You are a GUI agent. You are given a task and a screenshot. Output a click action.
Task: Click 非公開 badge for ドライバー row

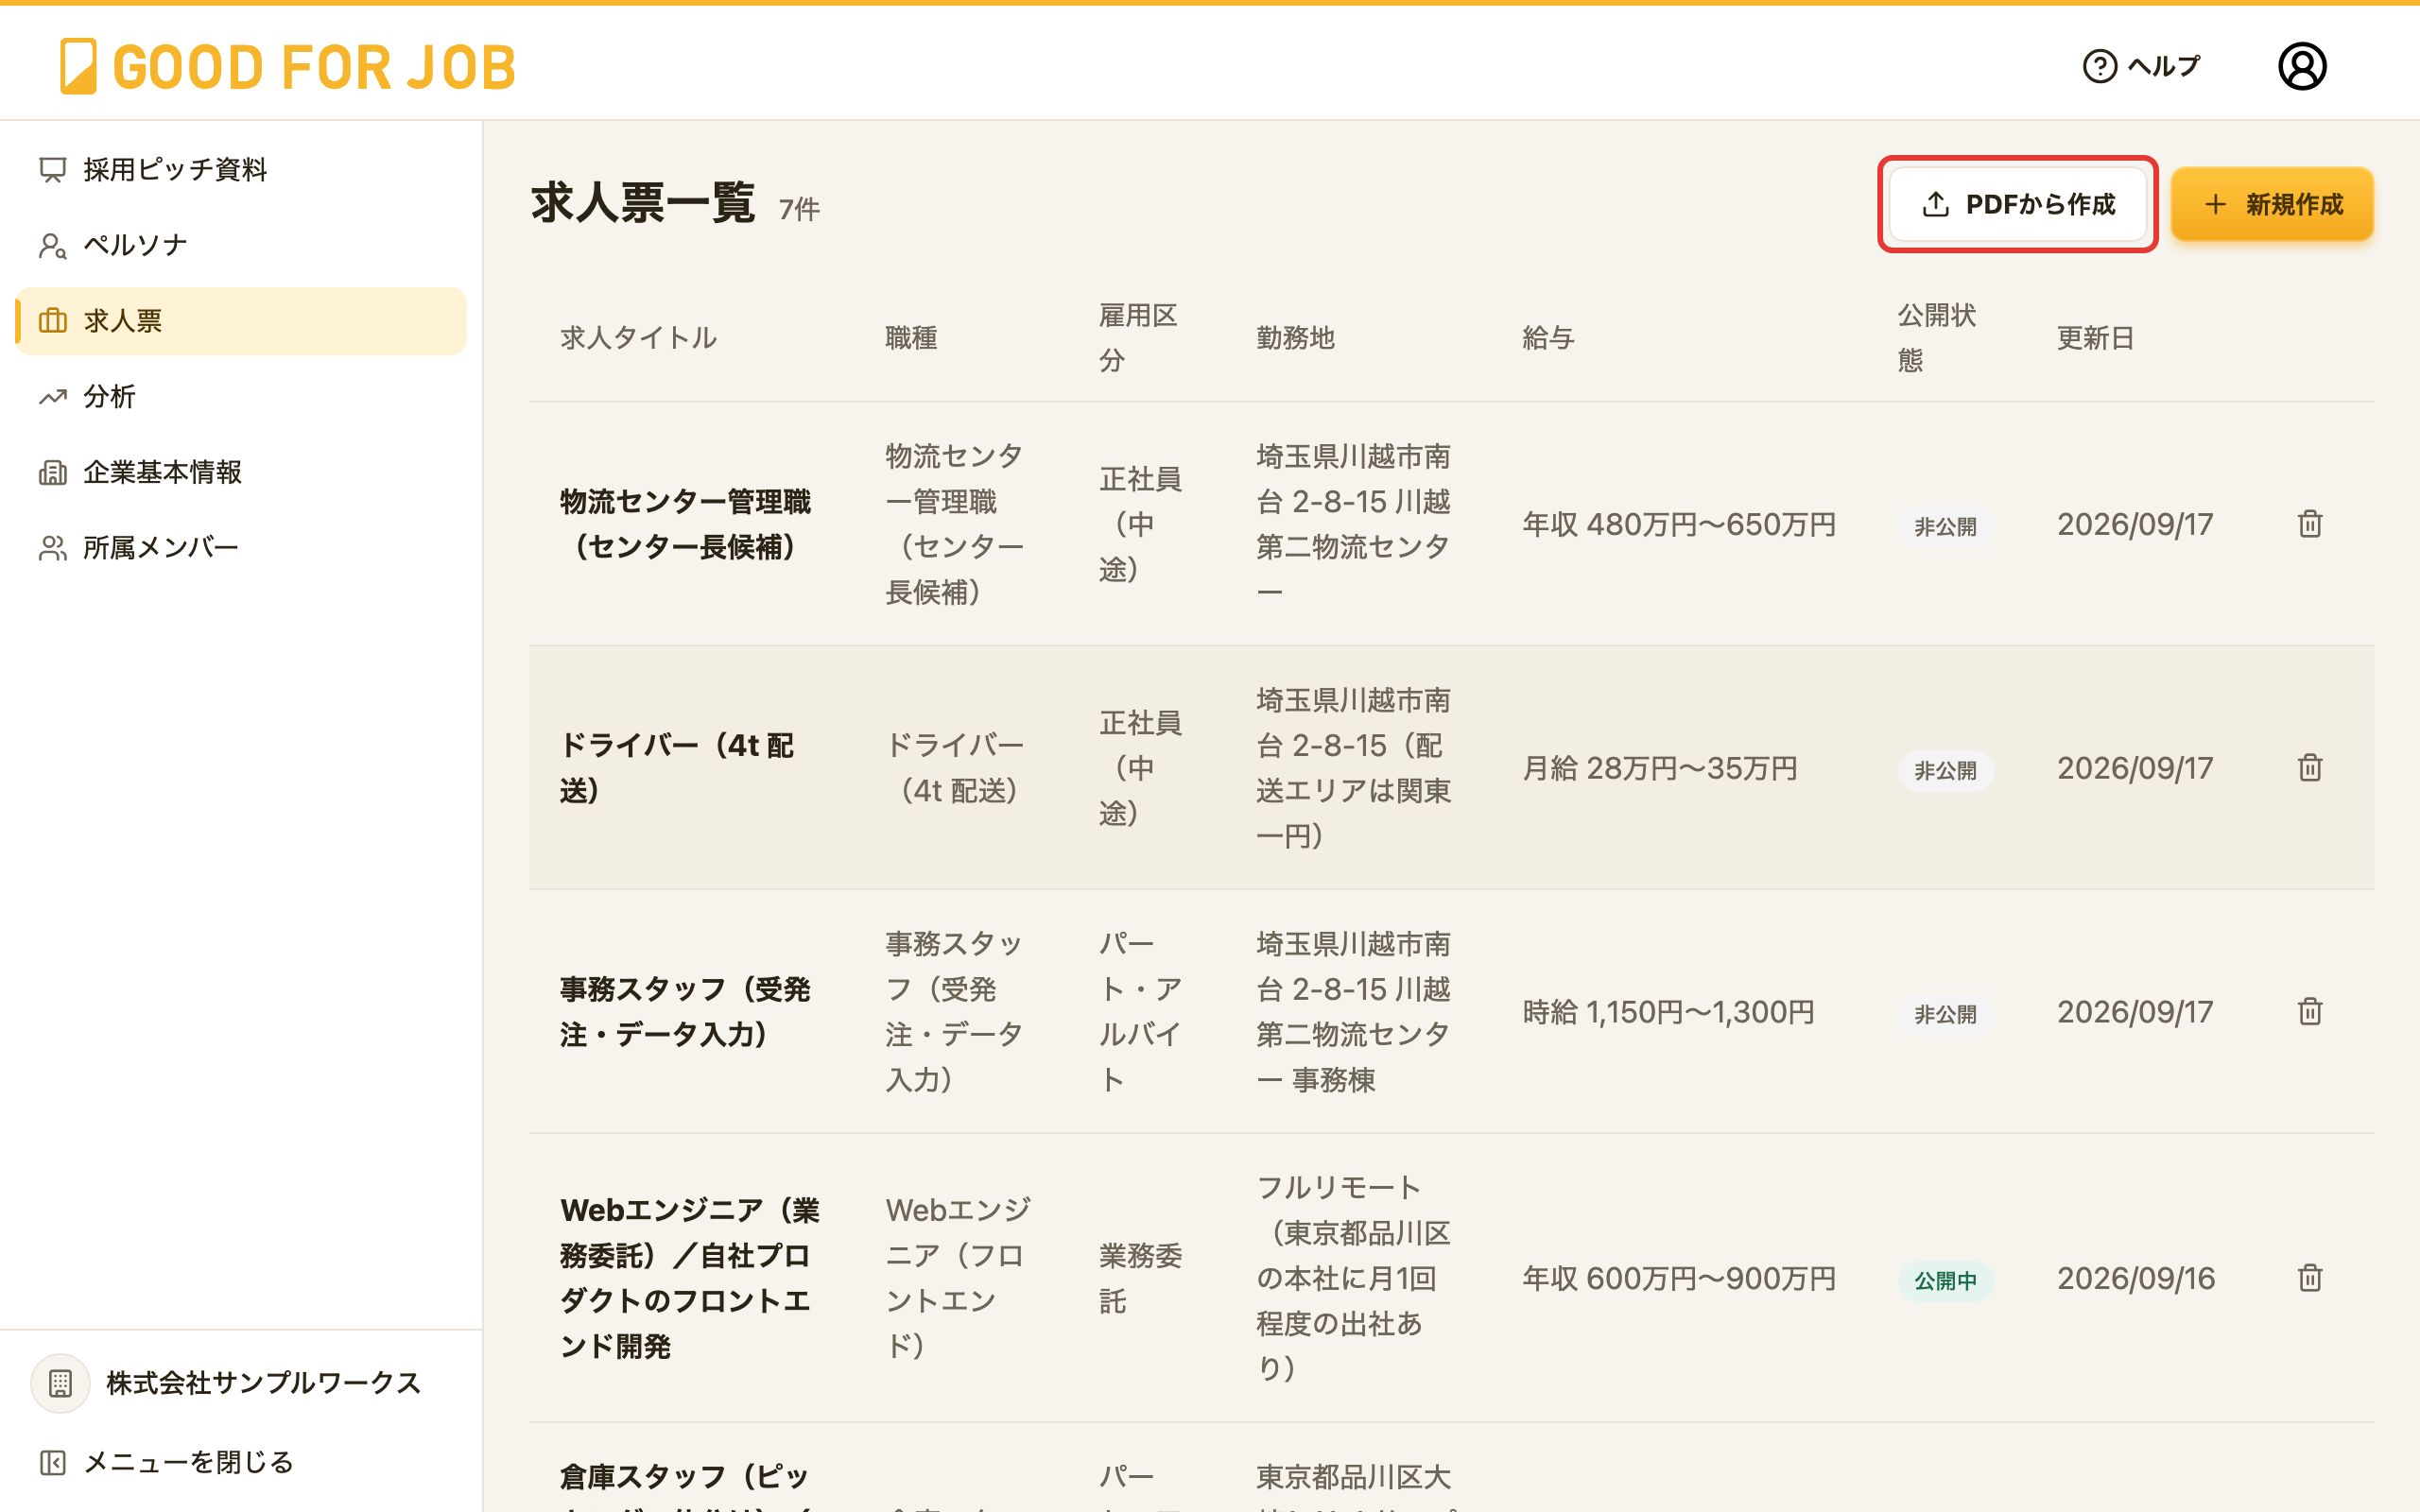[1945, 770]
